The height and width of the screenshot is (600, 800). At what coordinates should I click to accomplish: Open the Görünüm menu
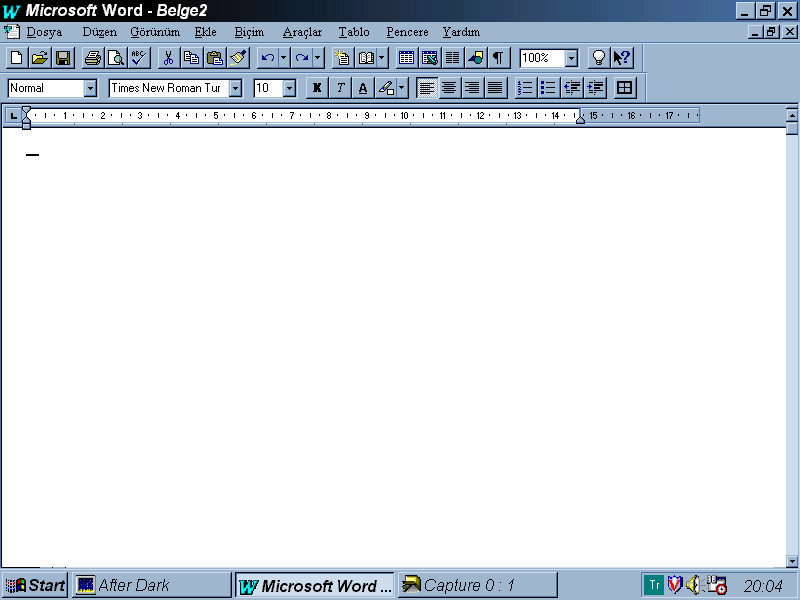[x=155, y=32]
